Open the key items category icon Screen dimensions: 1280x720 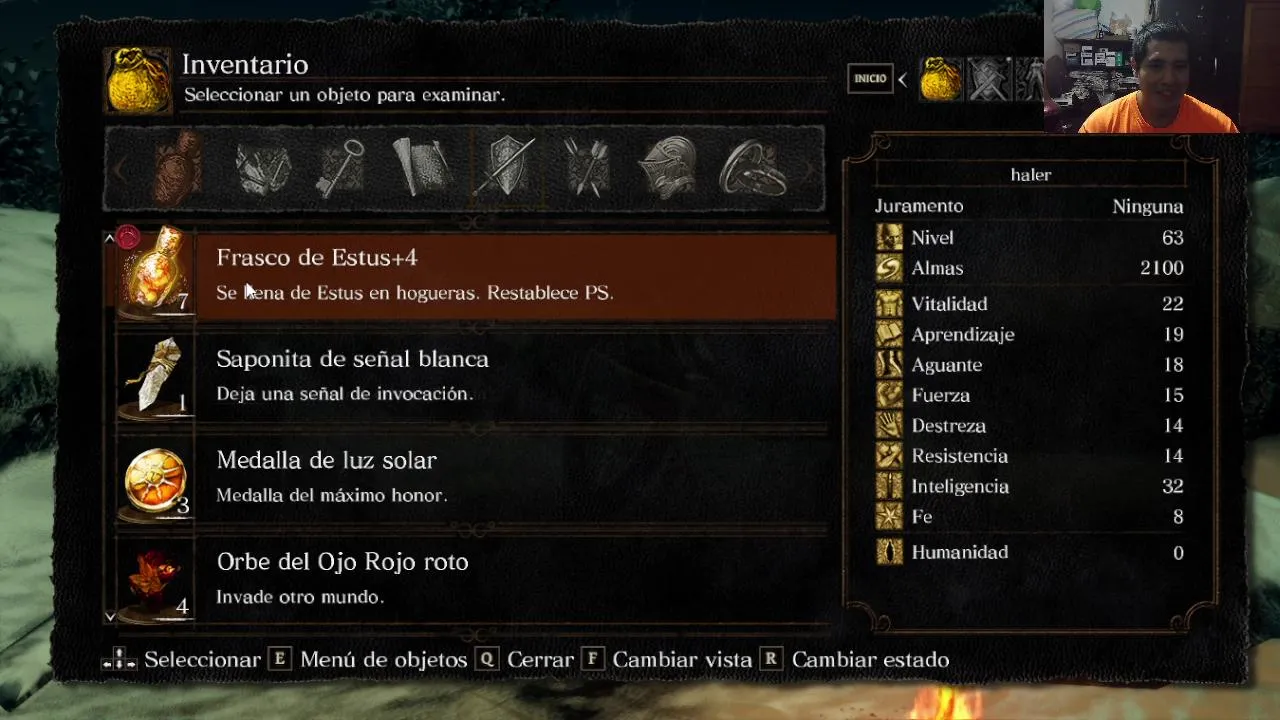340,167
